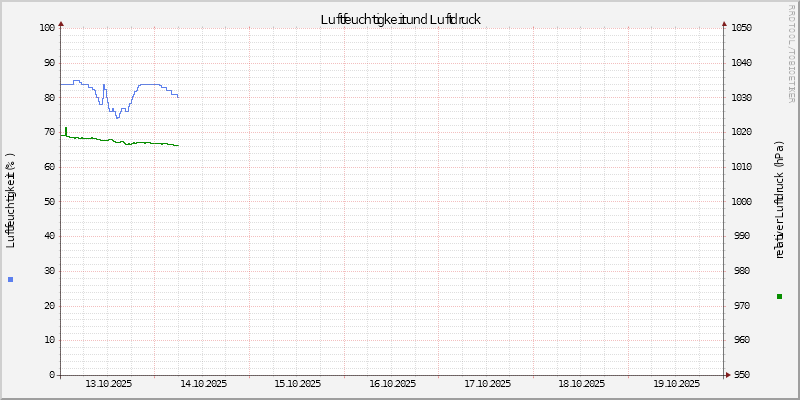Click the 1050 tick on the pressure axis
The image size is (800, 400).
pyautogui.click(x=743, y=28)
